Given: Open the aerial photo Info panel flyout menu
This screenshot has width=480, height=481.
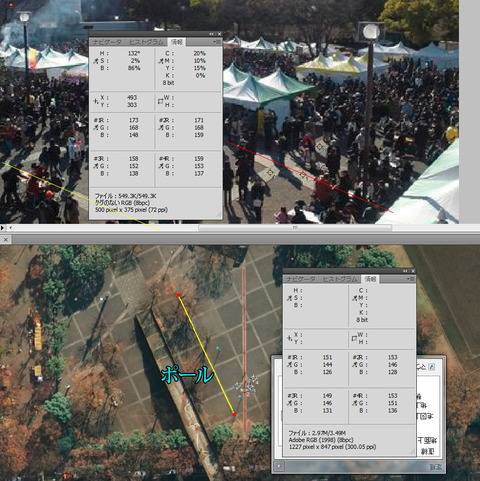Looking at the screenshot, I should pyautogui.click(x=410, y=279).
